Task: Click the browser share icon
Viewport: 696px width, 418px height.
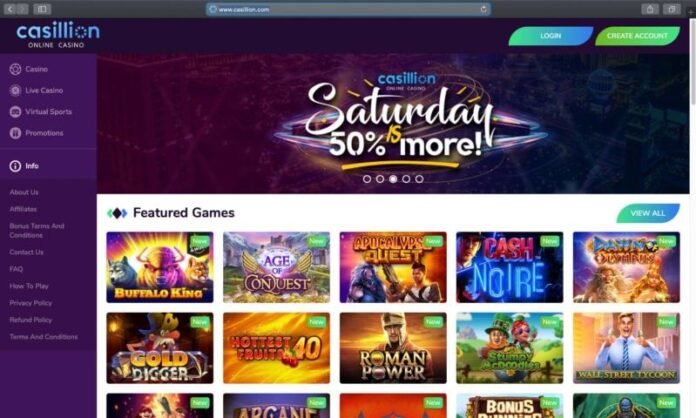Action: click(650, 9)
